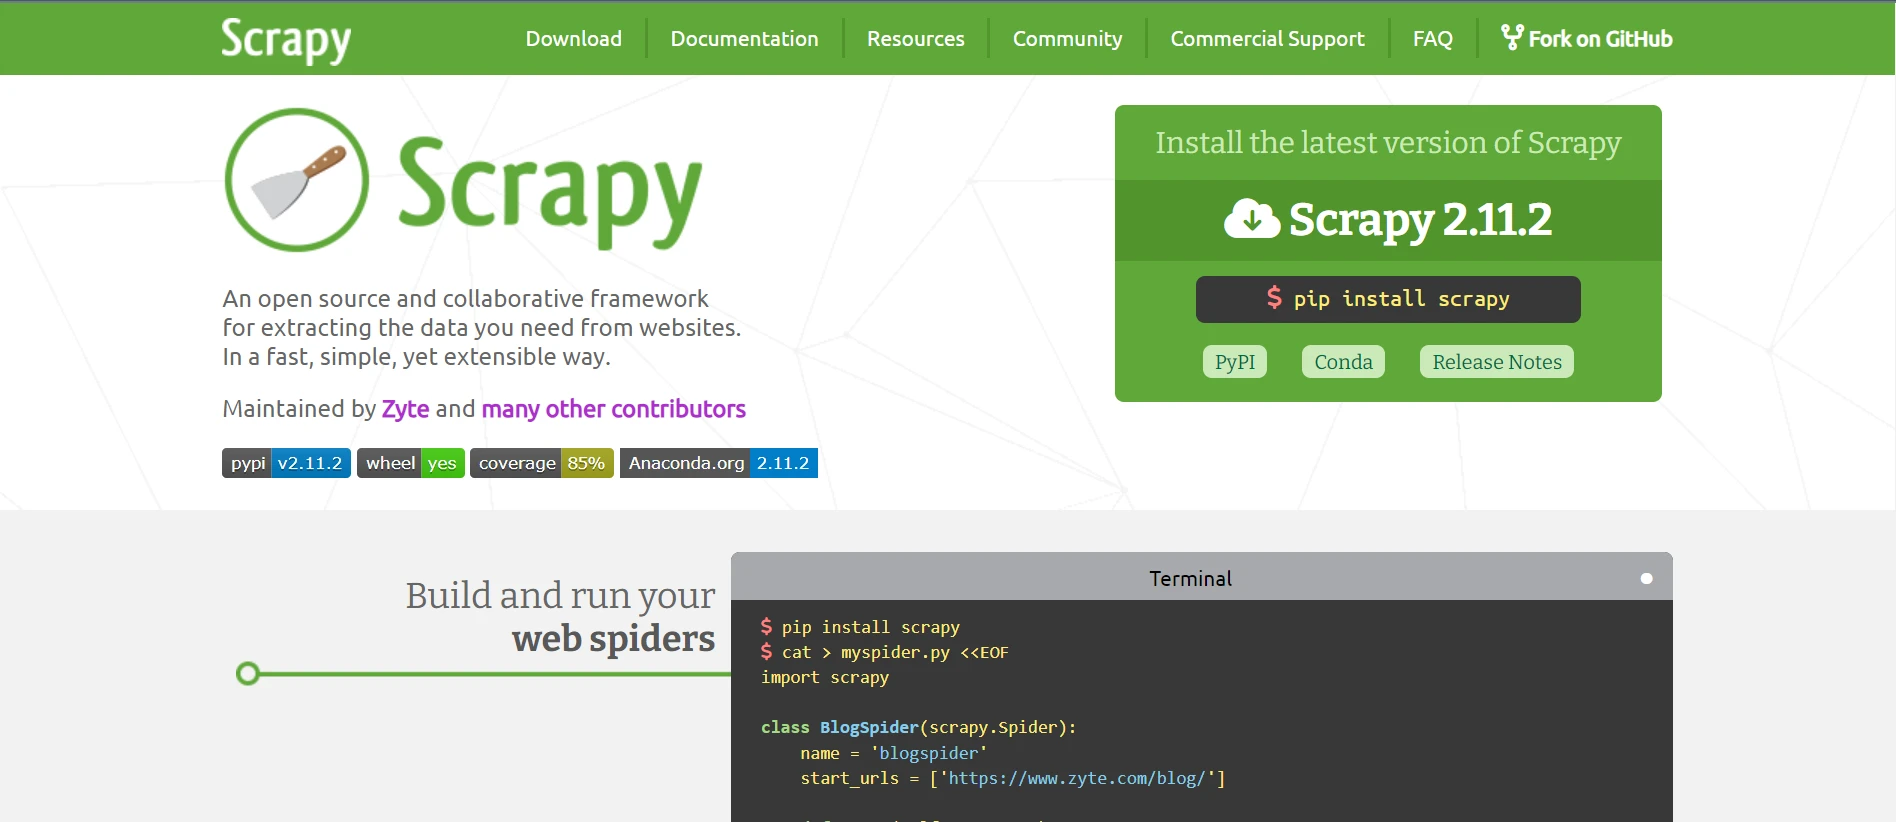The width and height of the screenshot is (1896, 822).
Task: Open the Release Notes button
Action: (1497, 362)
